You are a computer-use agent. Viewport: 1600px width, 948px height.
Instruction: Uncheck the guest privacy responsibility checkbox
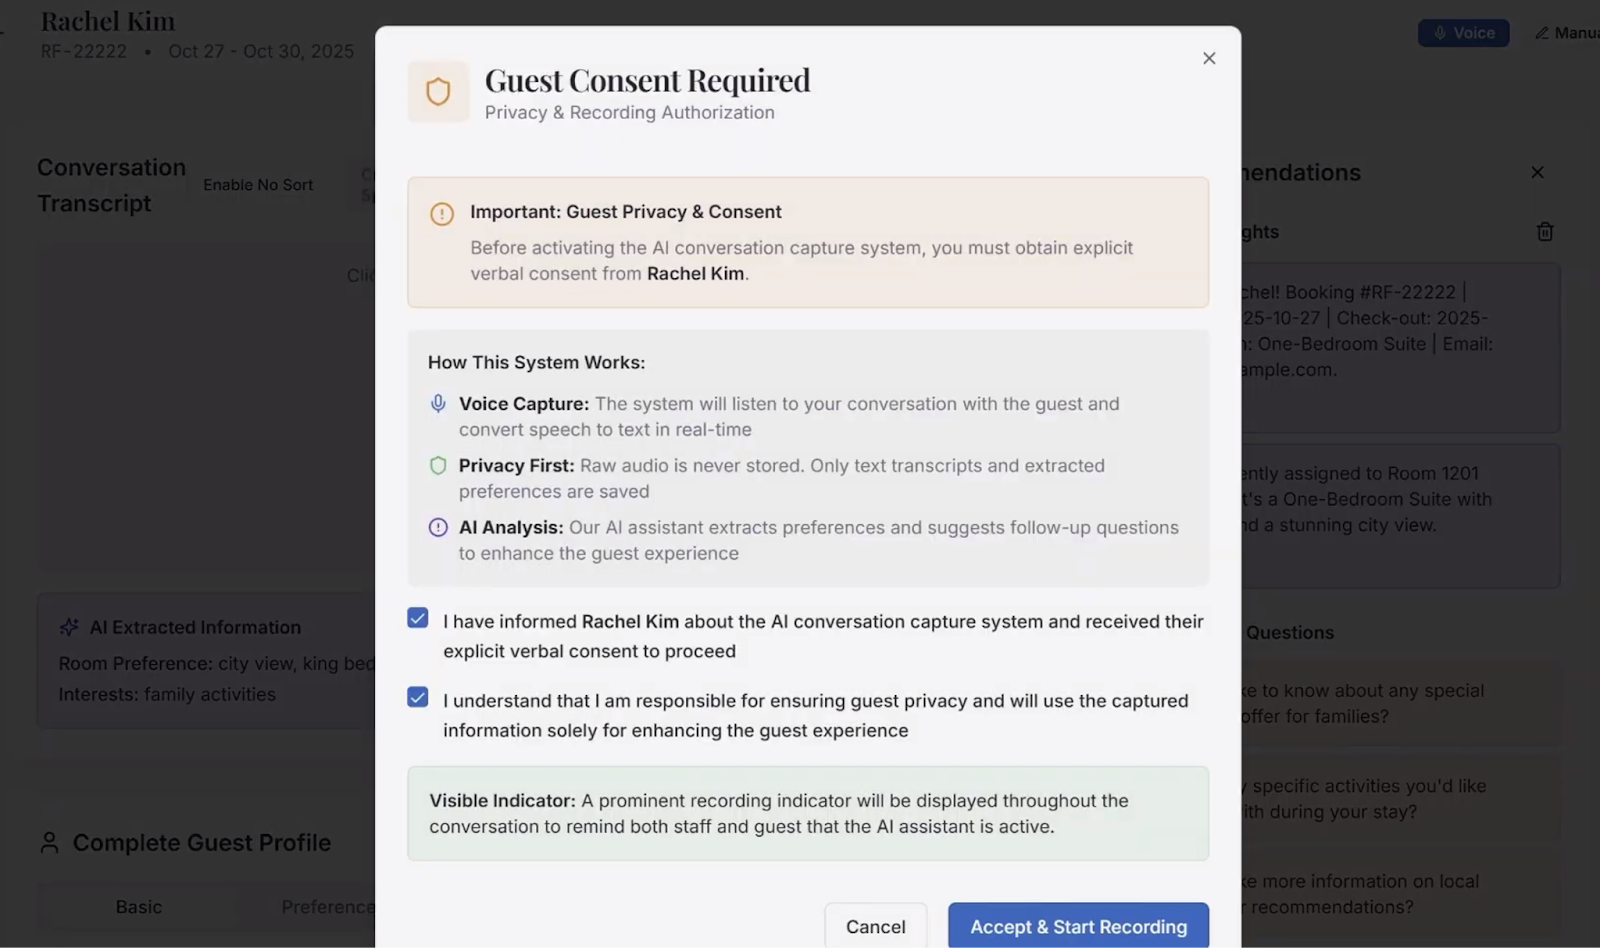(417, 697)
